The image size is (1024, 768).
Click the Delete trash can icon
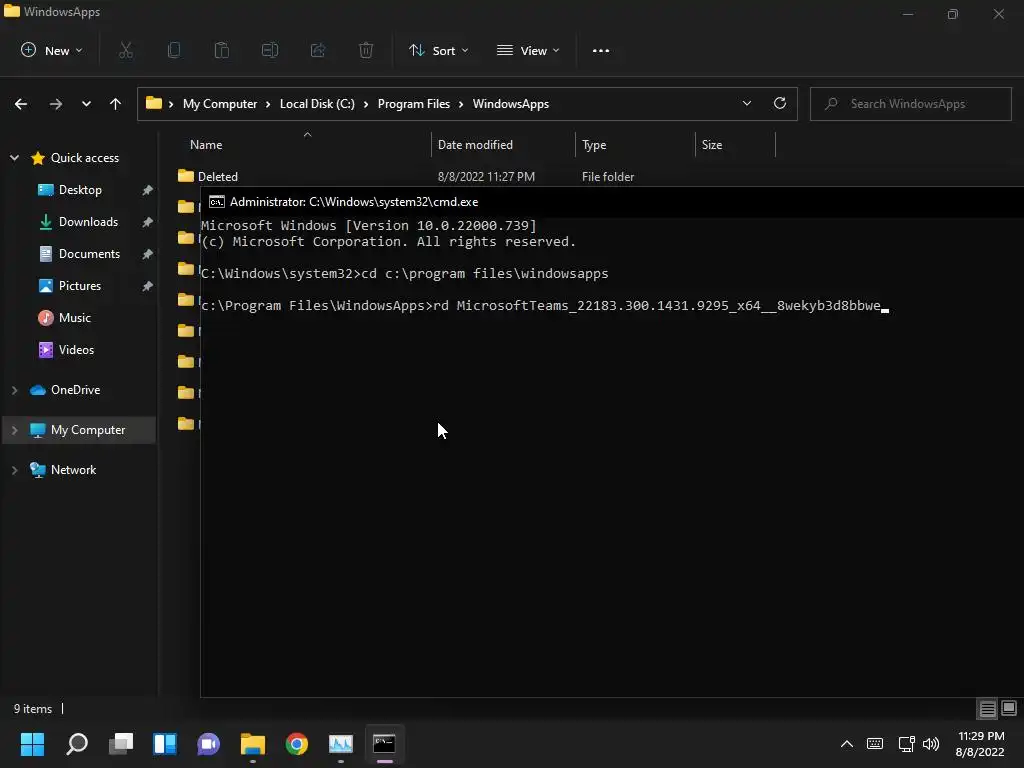point(366,50)
